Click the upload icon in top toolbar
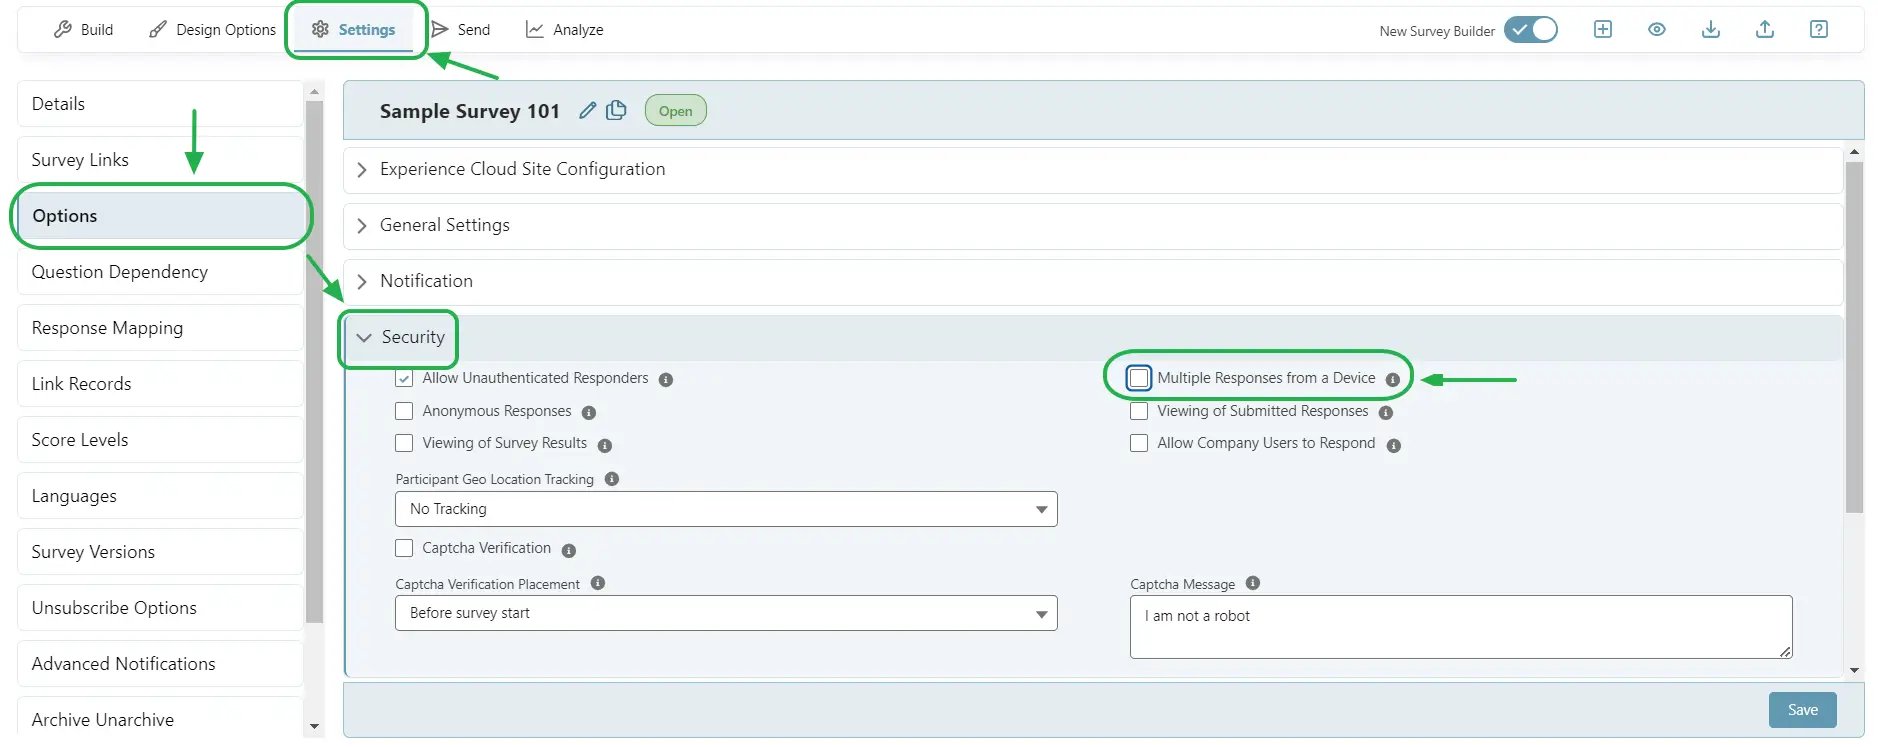The image size is (1878, 747). 1765,29
